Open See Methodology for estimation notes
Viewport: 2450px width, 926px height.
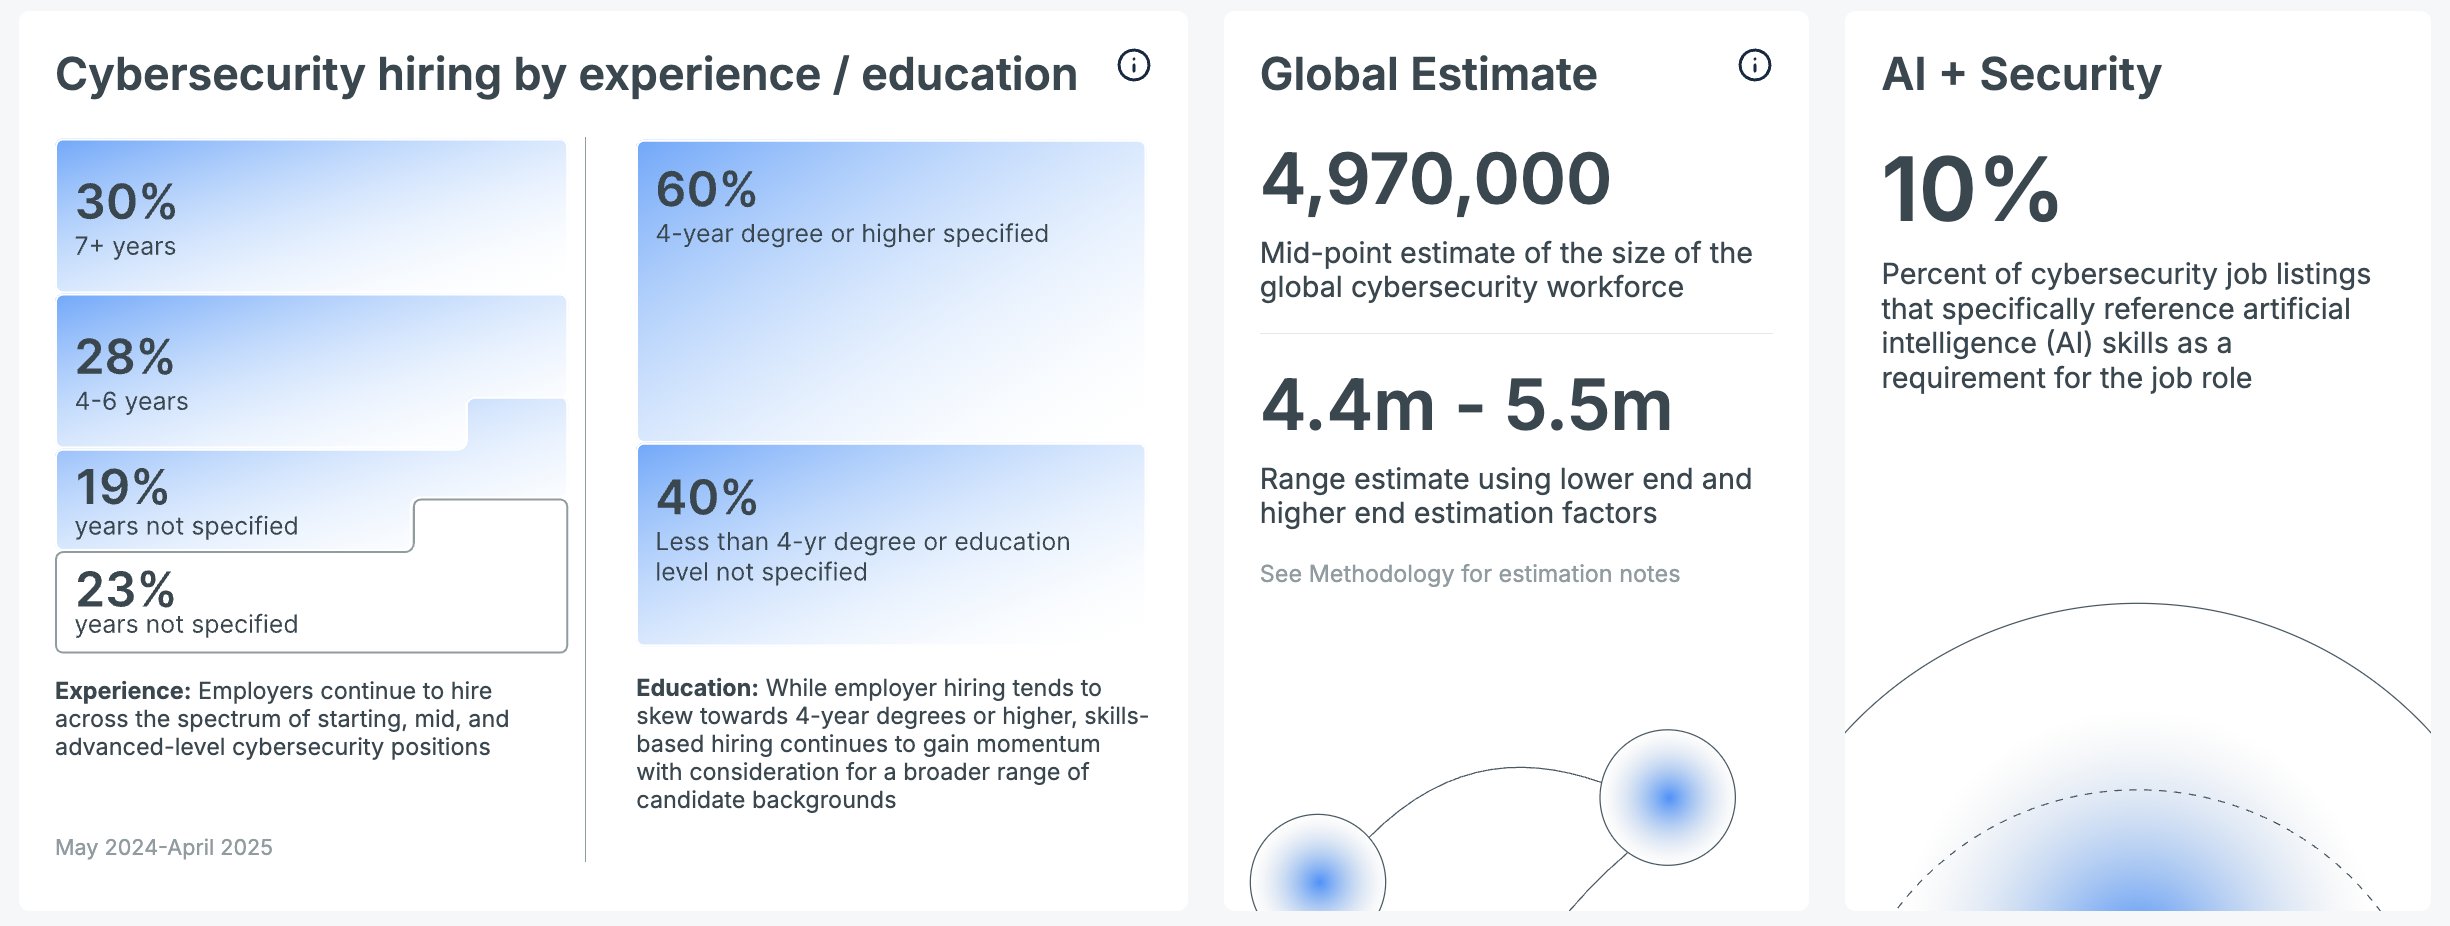(x=1469, y=574)
